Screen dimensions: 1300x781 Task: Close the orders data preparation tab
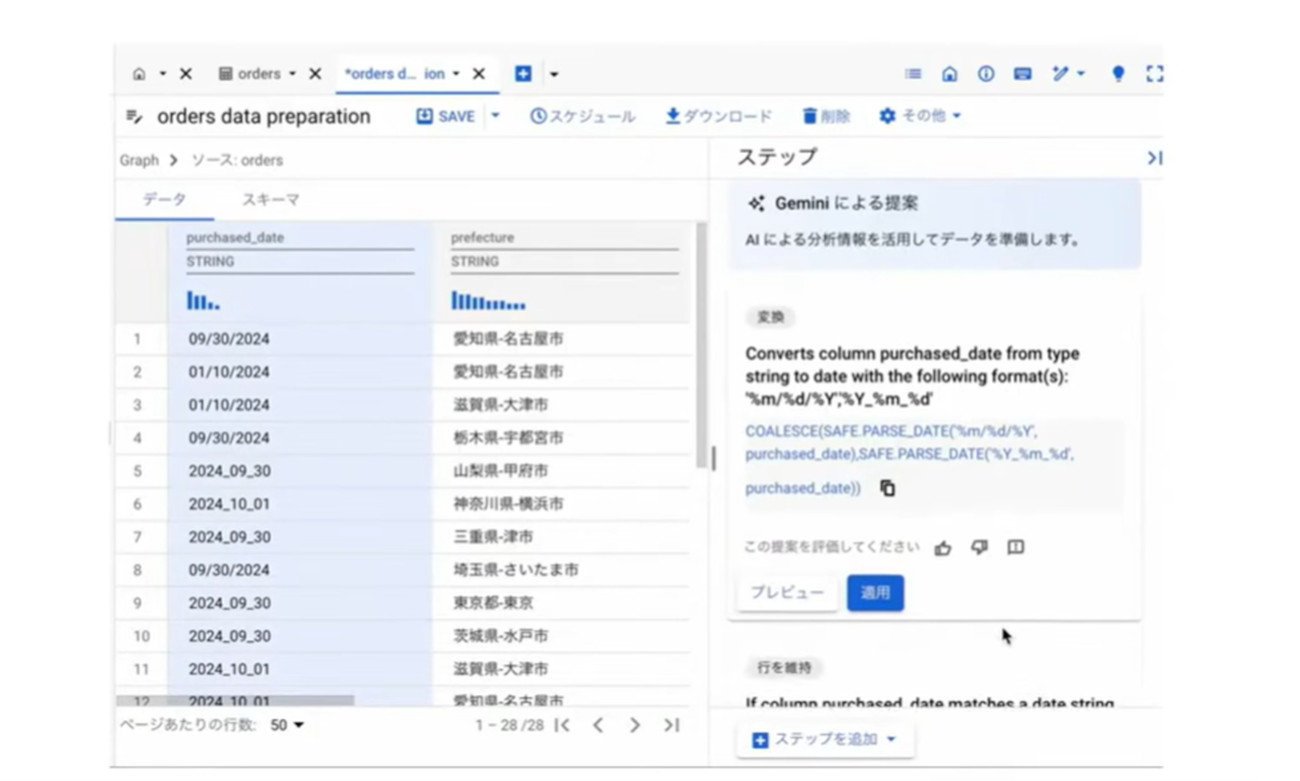pos(479,74)
